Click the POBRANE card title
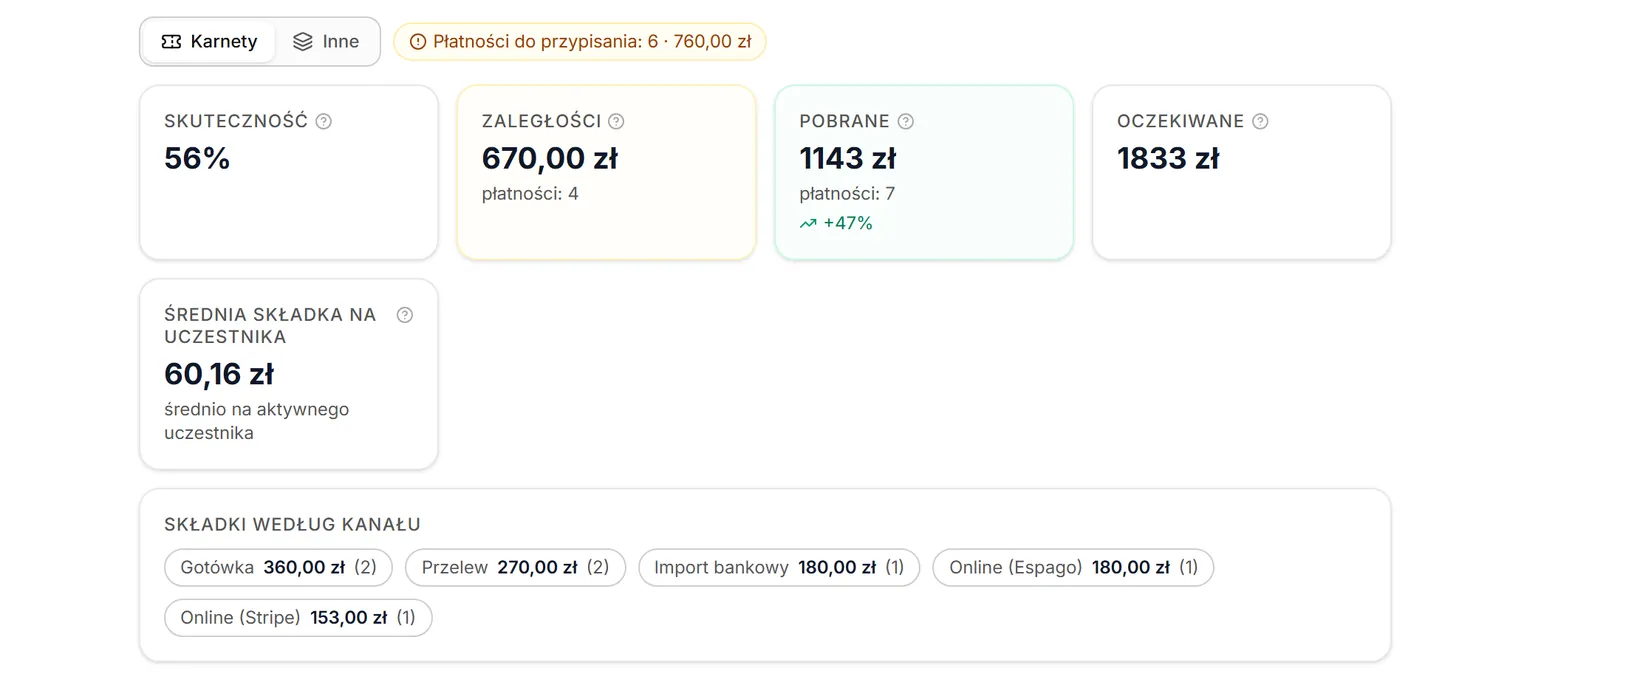The image size is (1640, 683). point(844,121)
